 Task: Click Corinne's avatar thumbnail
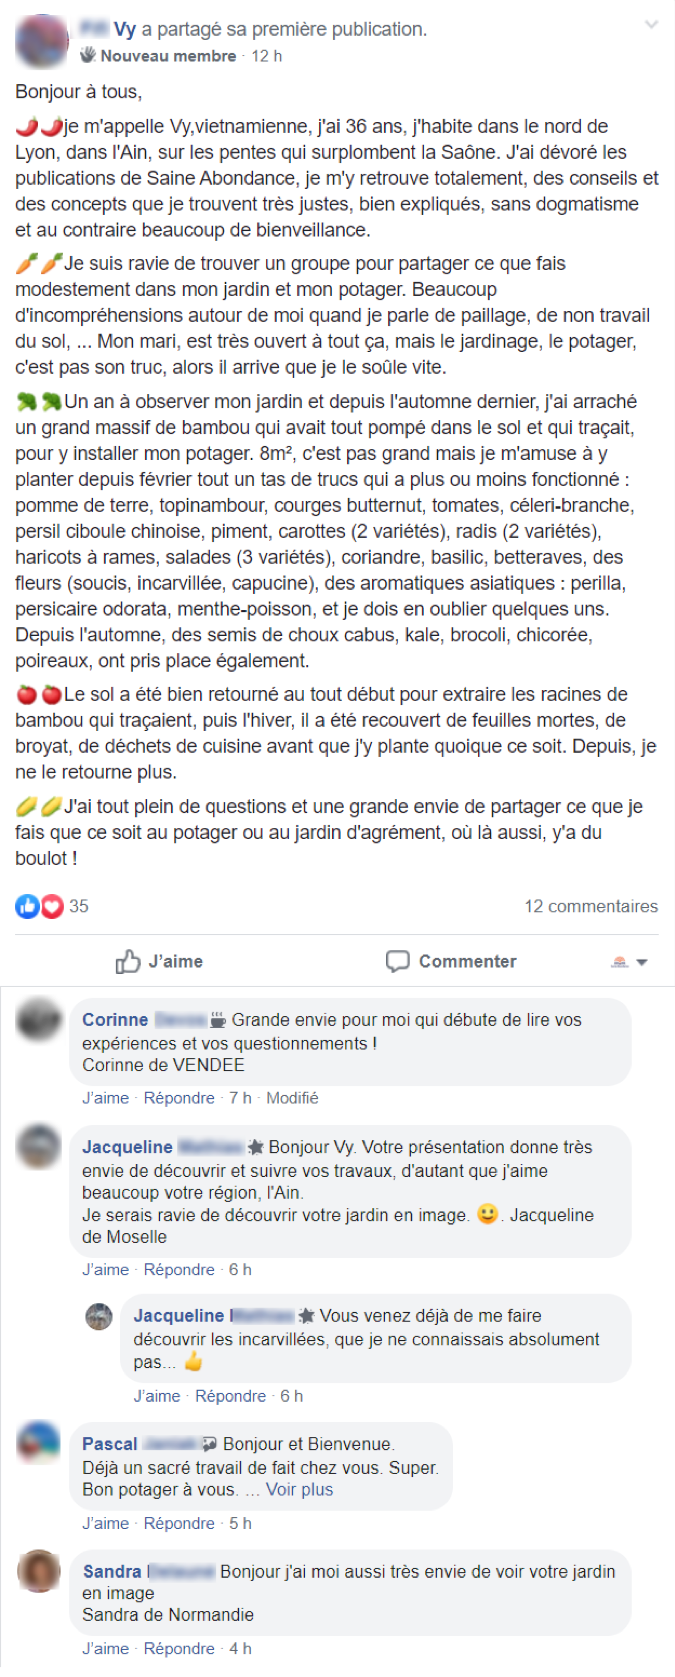[x=40, y=1020]
